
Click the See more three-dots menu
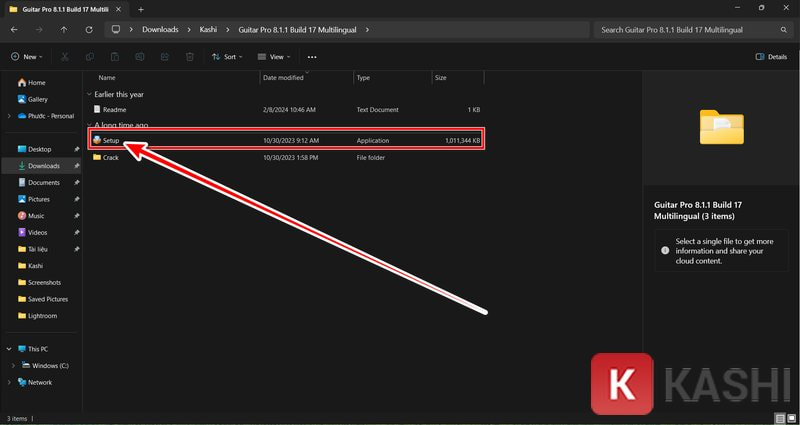[313, 57]
